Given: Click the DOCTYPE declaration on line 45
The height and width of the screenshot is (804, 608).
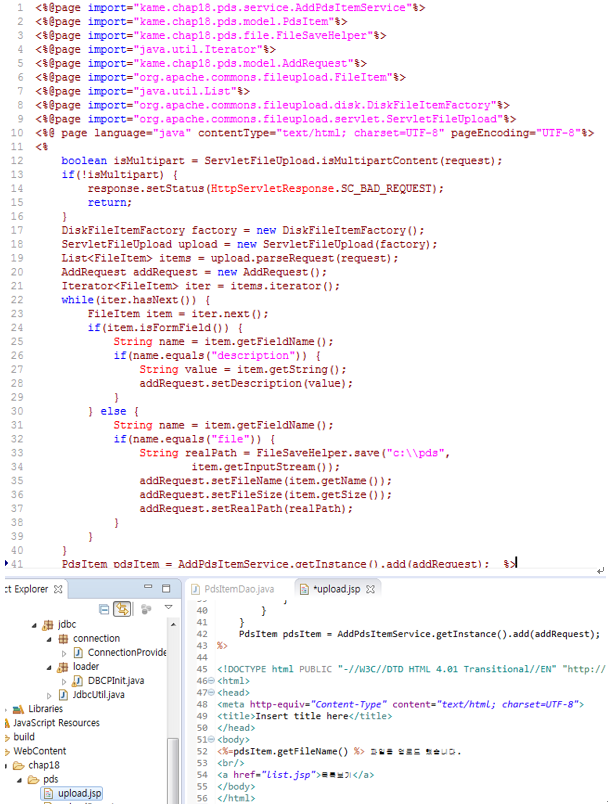Looking at the screenshot, I should click(411, 669).
